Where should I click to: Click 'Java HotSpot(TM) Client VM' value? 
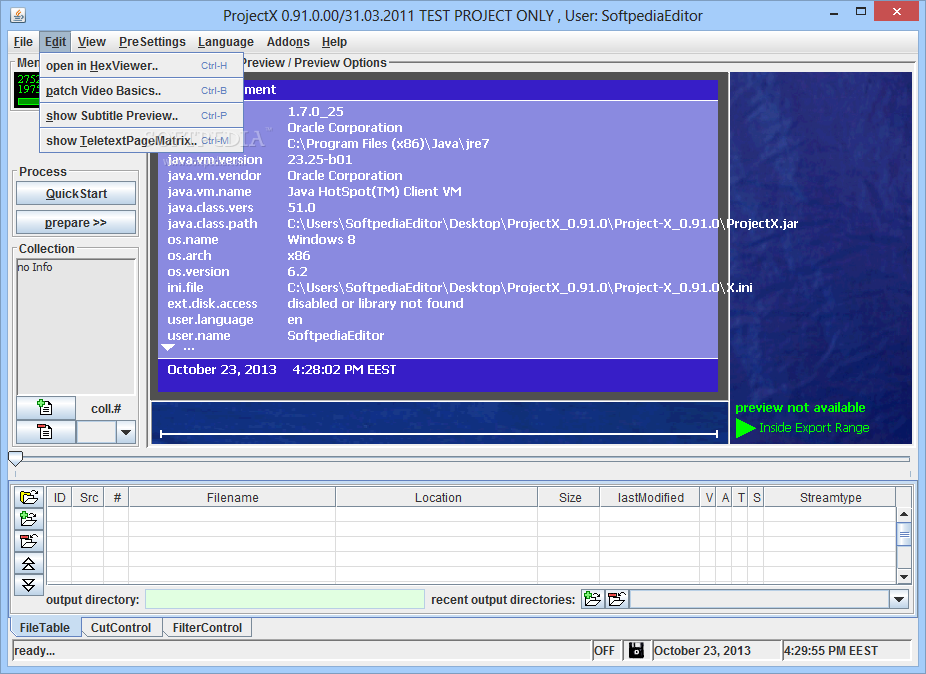point(374,191)
